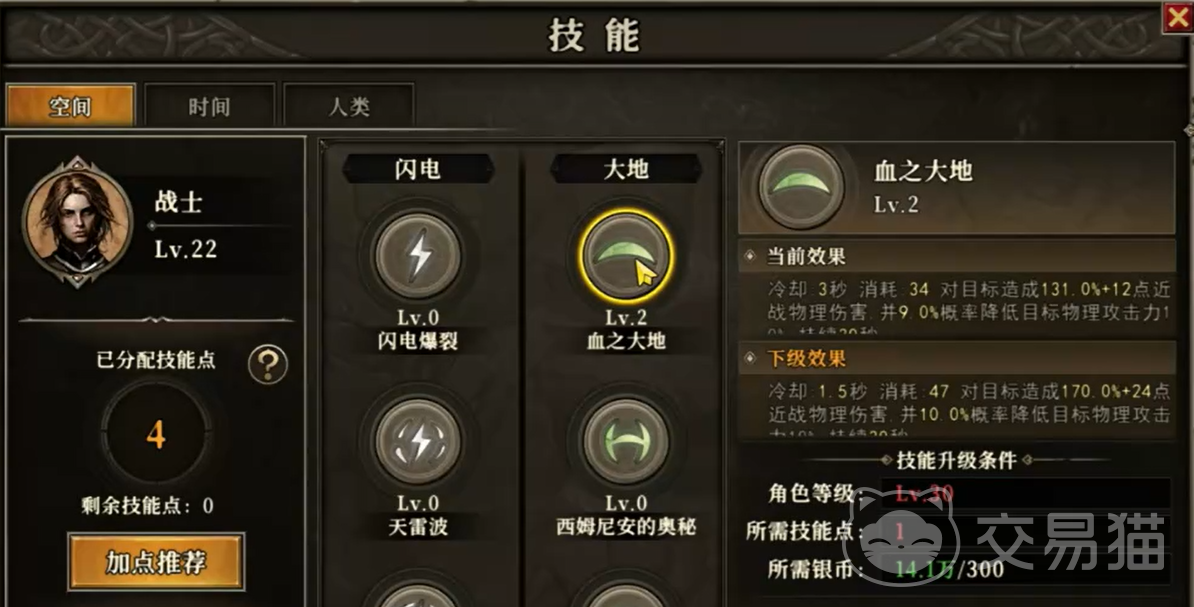1194x607 pixels.
Task: Switch to the 人类 tab
Action: coord(349,106)
